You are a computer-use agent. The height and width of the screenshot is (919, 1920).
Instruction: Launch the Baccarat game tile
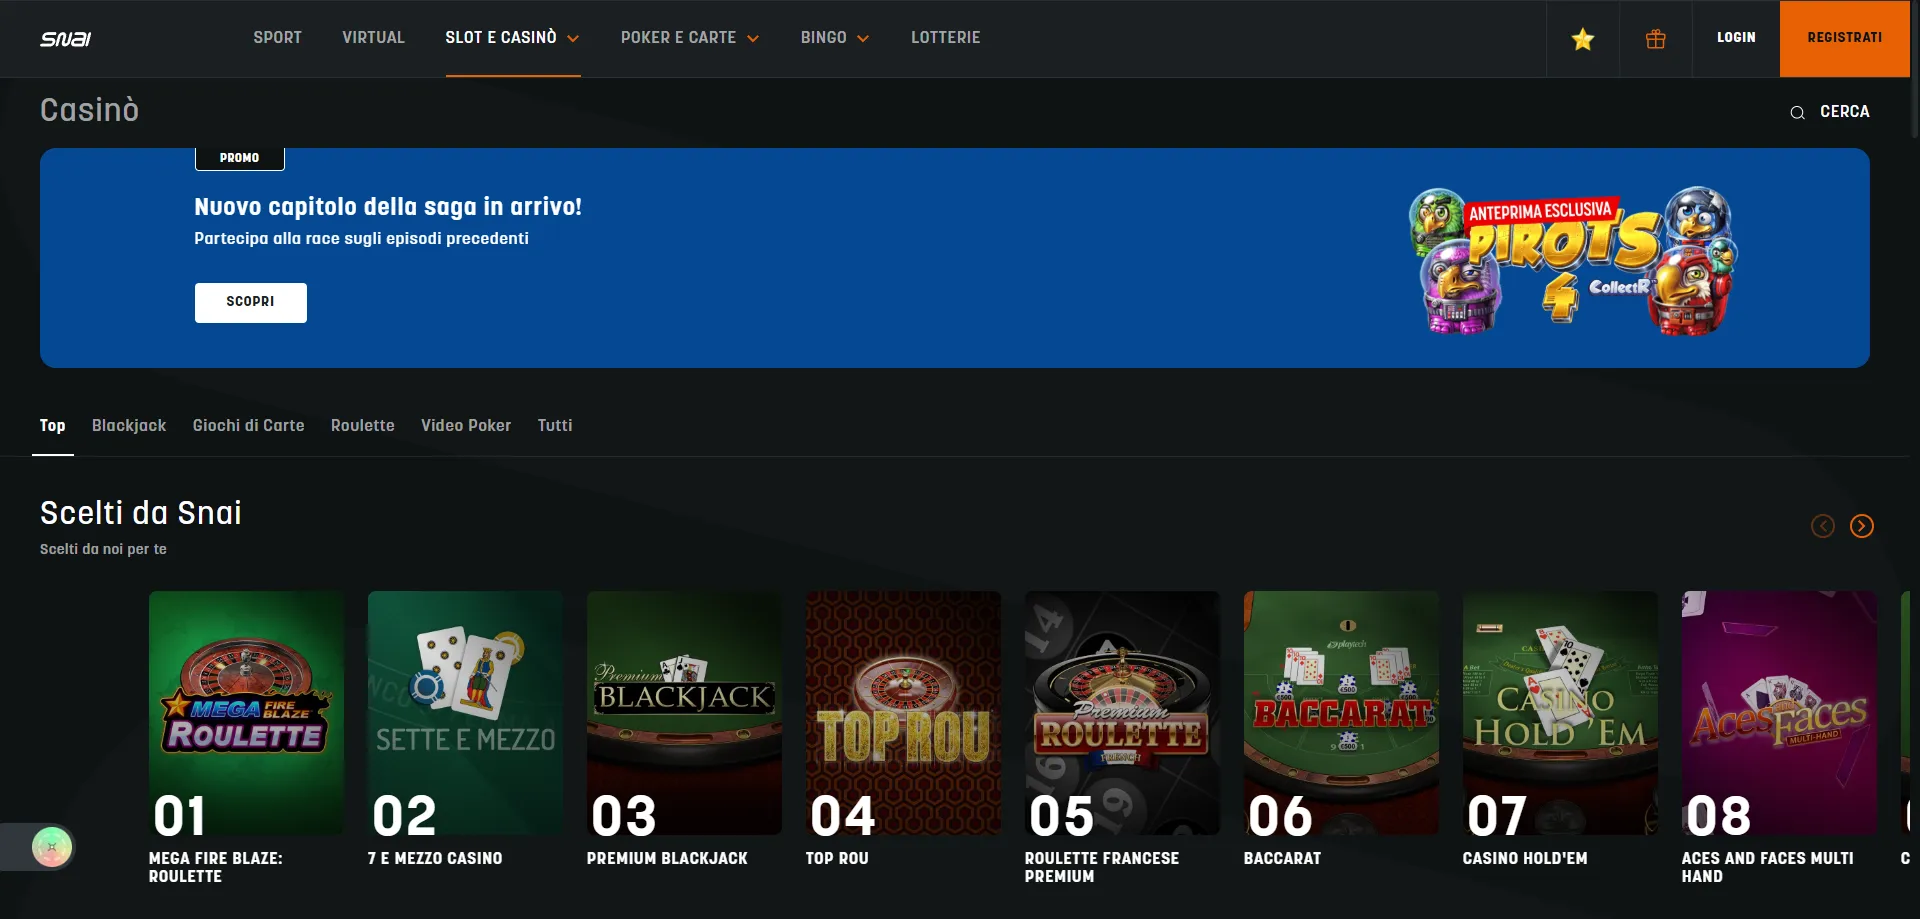click(1340, 712)
